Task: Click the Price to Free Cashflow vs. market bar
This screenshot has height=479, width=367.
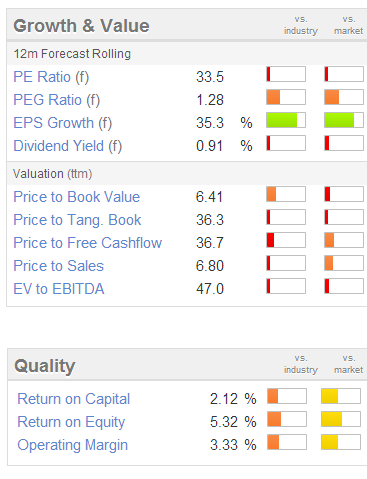Action: pos(344,240)
